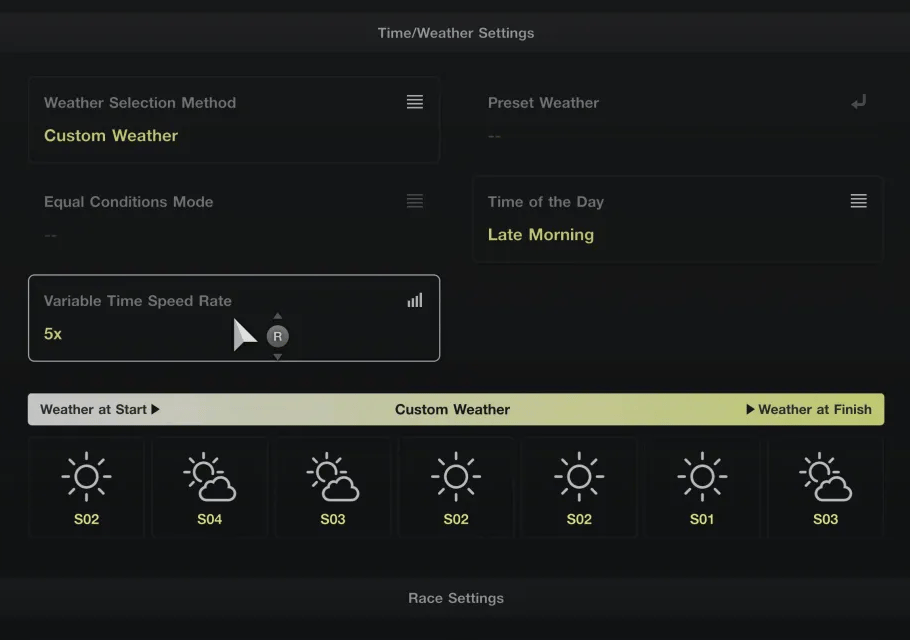Click the 5x time speed value
Image resolution: width=910 pixels, height=640 pixels.
click(53, 334)
